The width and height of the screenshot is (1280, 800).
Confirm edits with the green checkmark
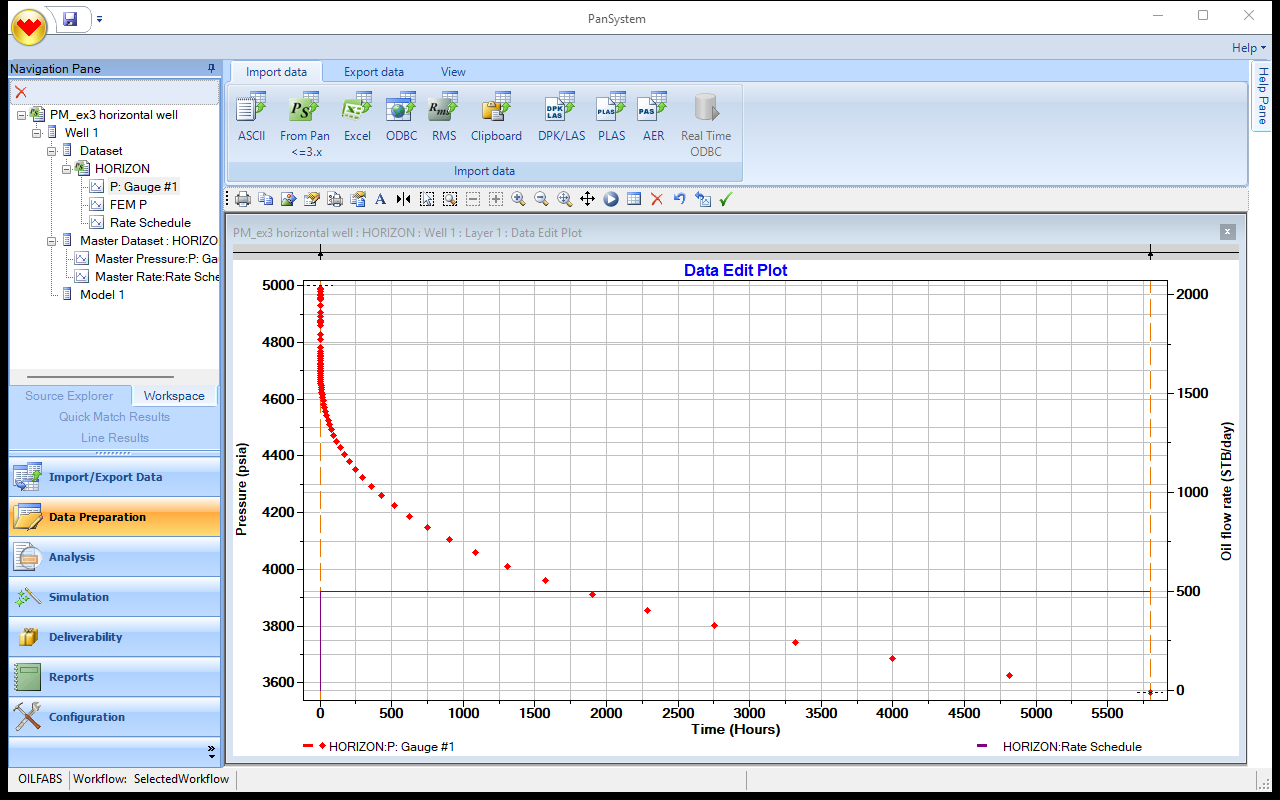click(726, 199)
